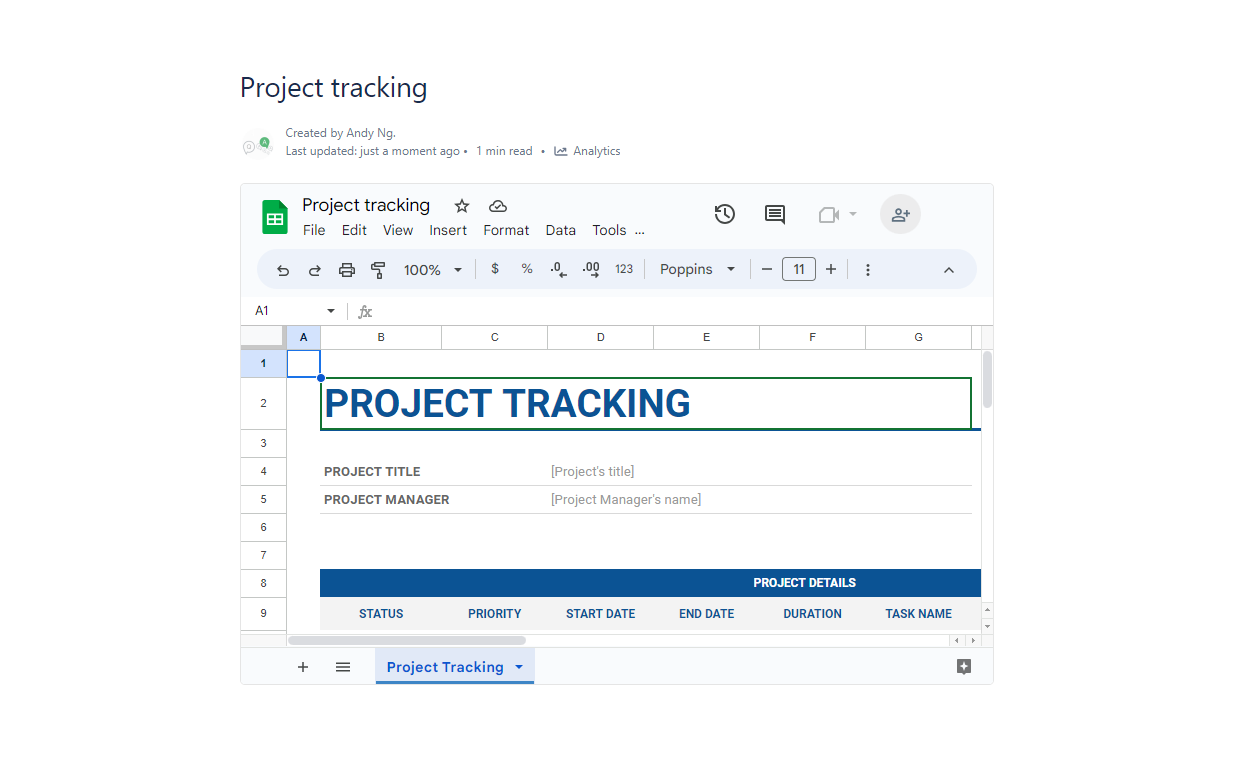The width and height of the screenshot is (1240, 766).
Task: Open version history clock icon
Action: [725, 214]
